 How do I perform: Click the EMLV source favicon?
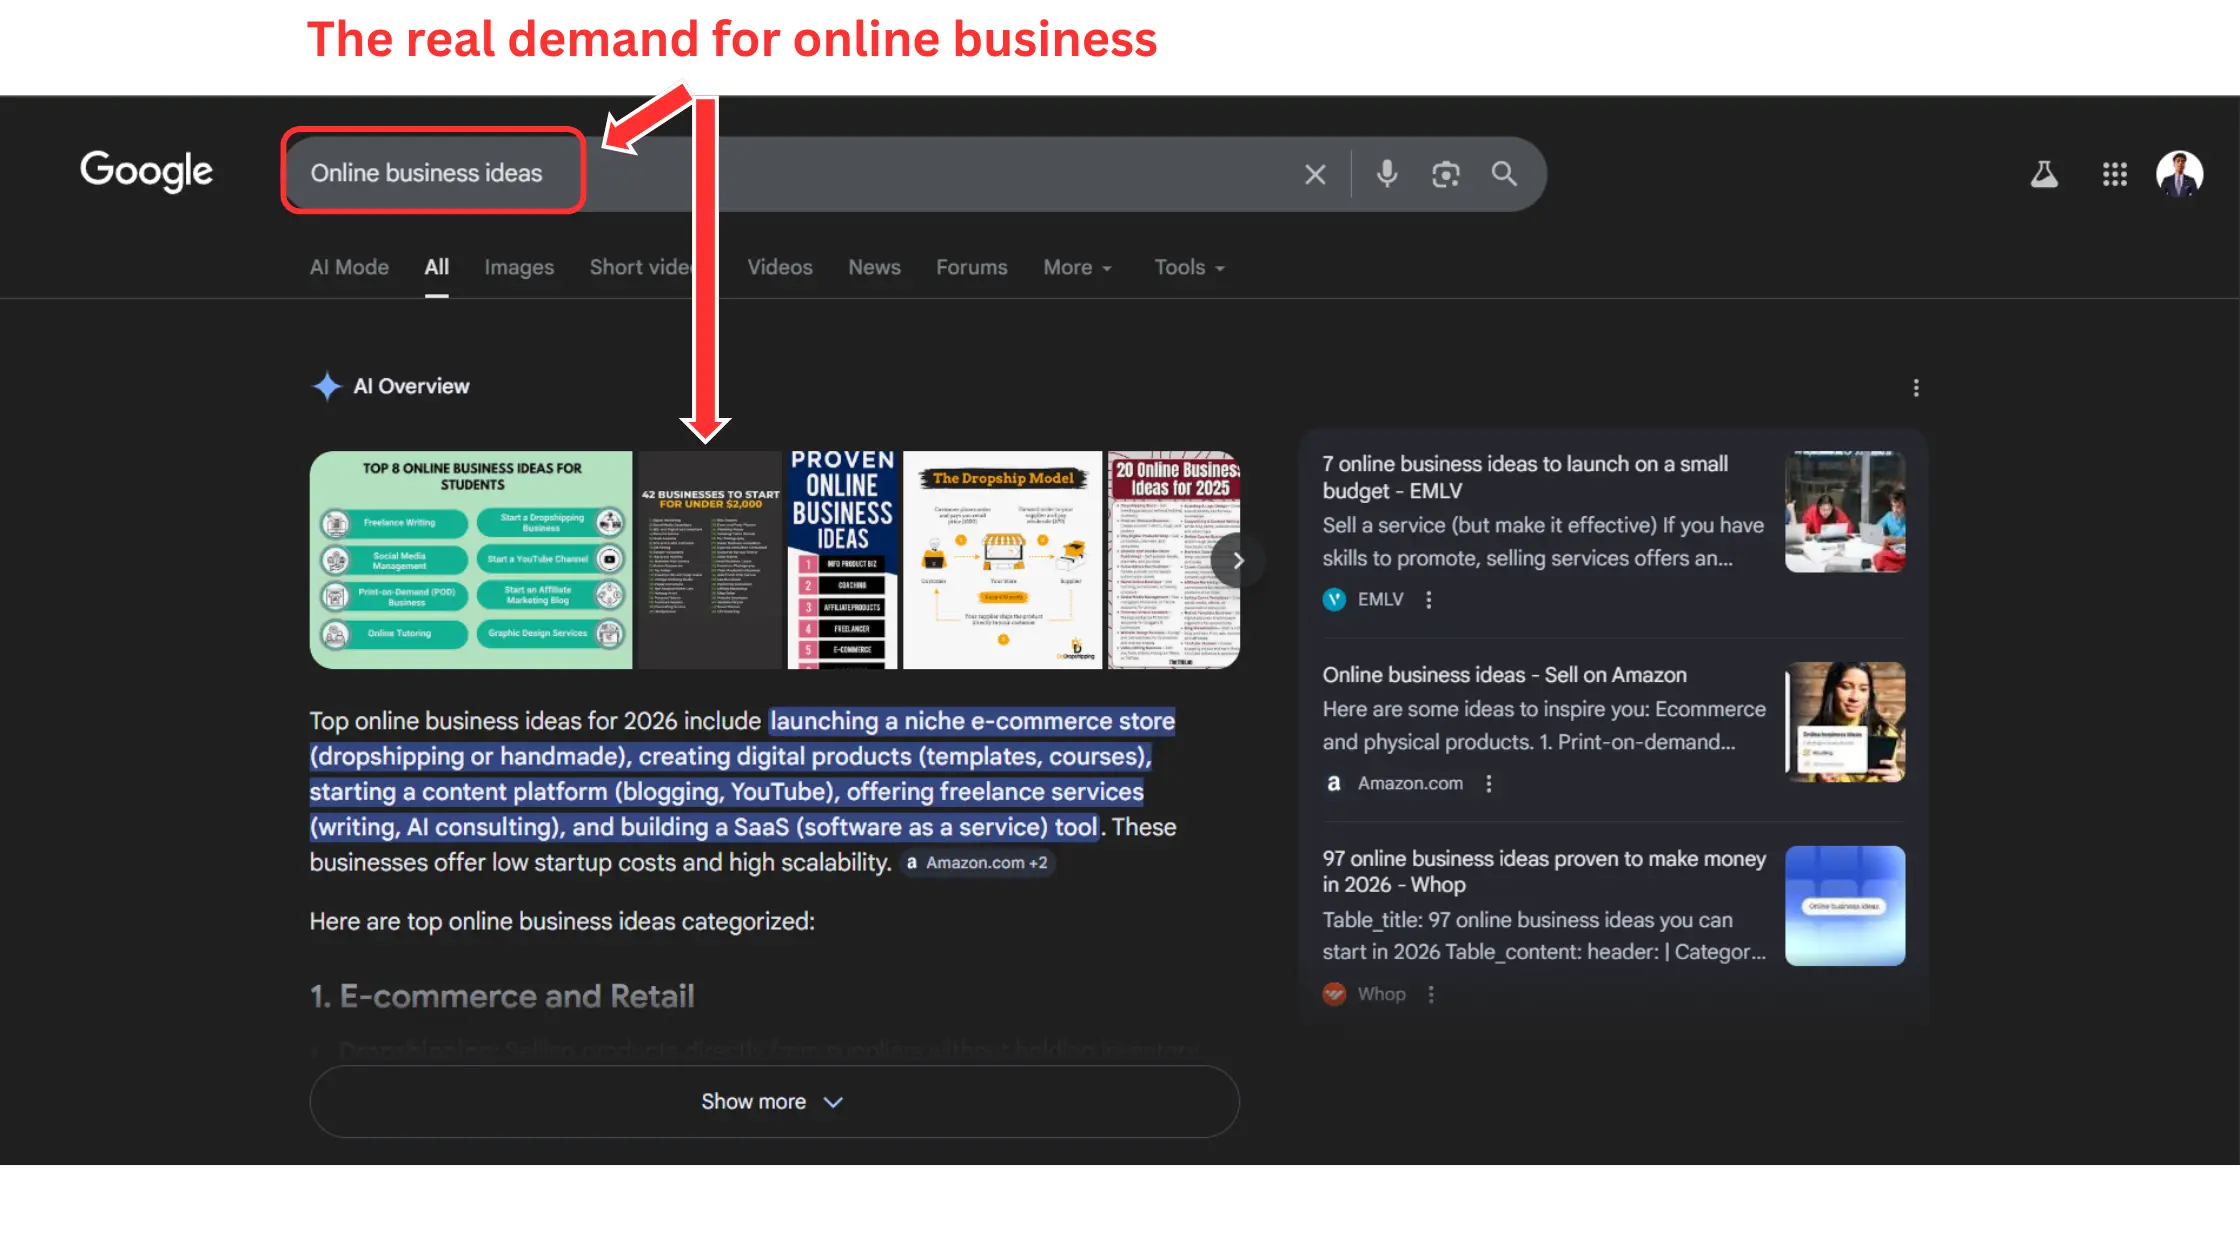(x=1334, y=600)
